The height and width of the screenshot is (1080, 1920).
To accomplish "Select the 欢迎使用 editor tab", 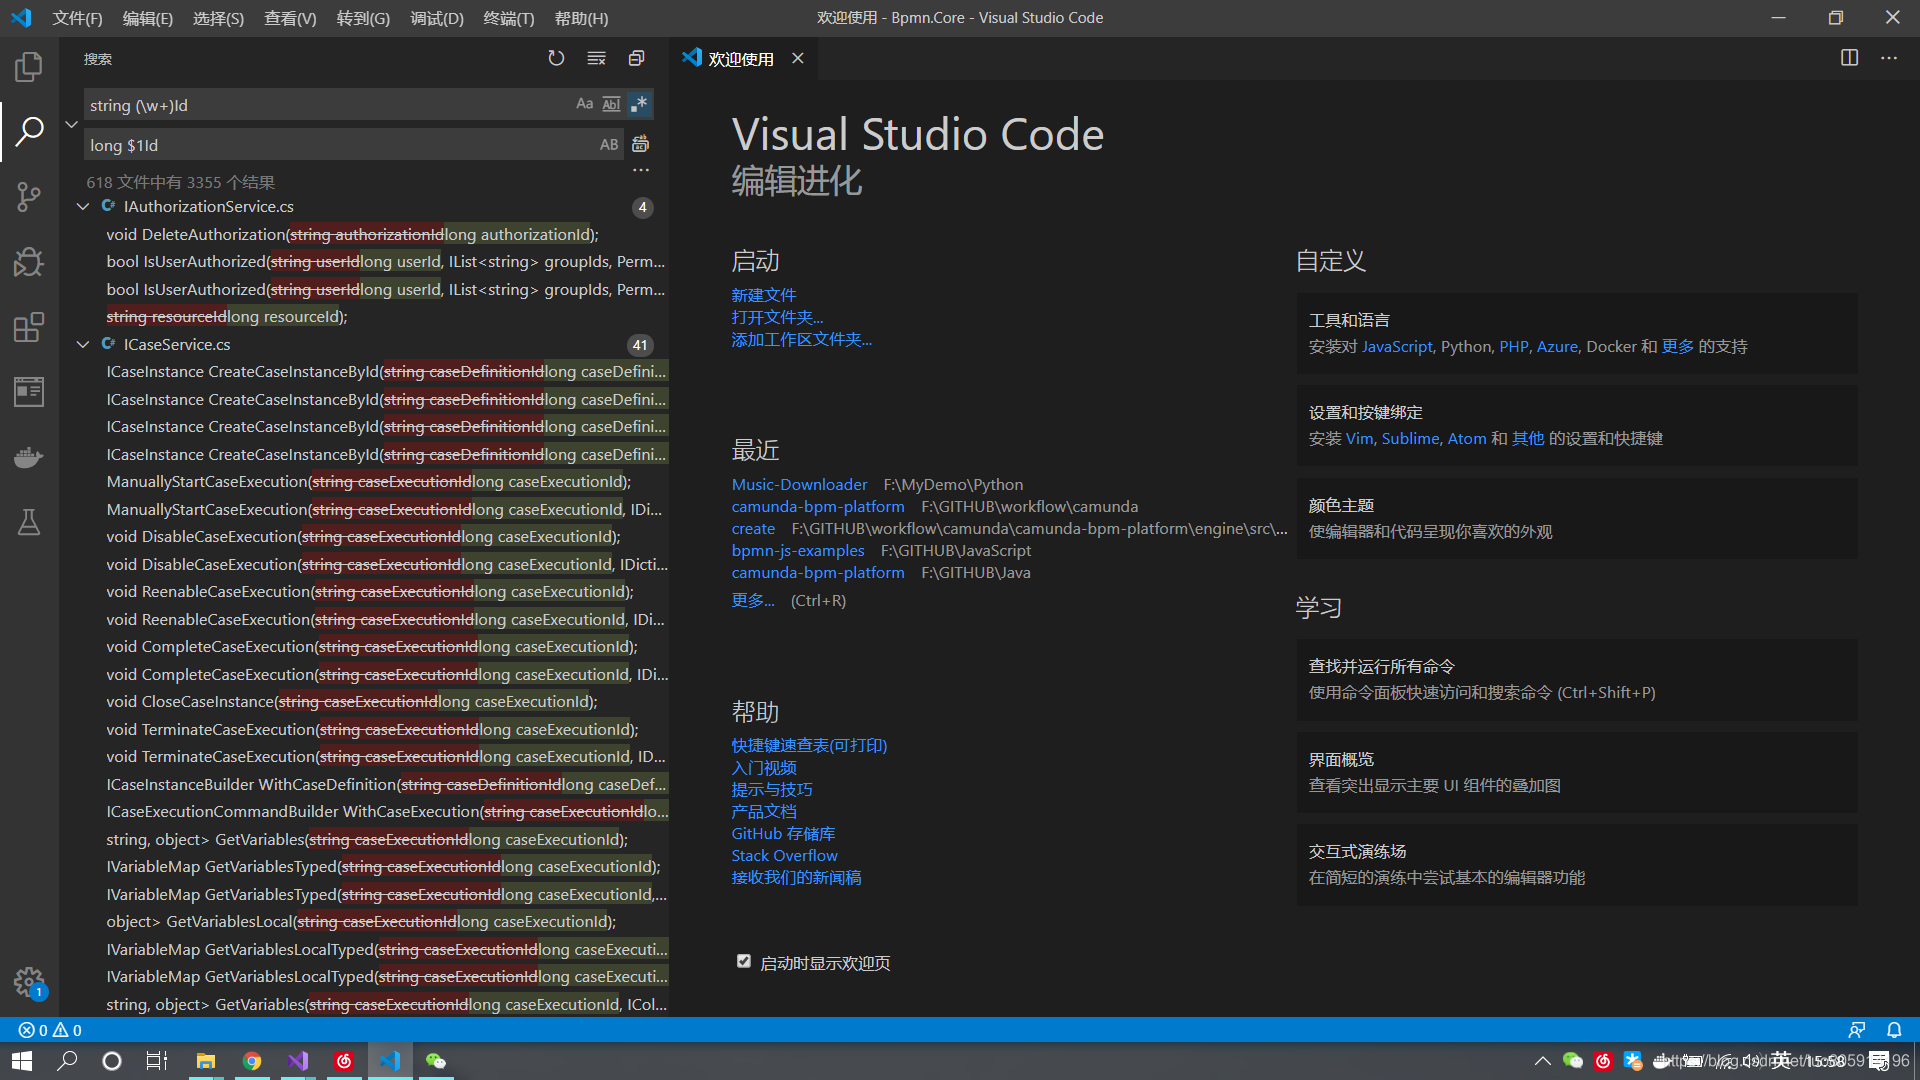I will tap(740, 59).
